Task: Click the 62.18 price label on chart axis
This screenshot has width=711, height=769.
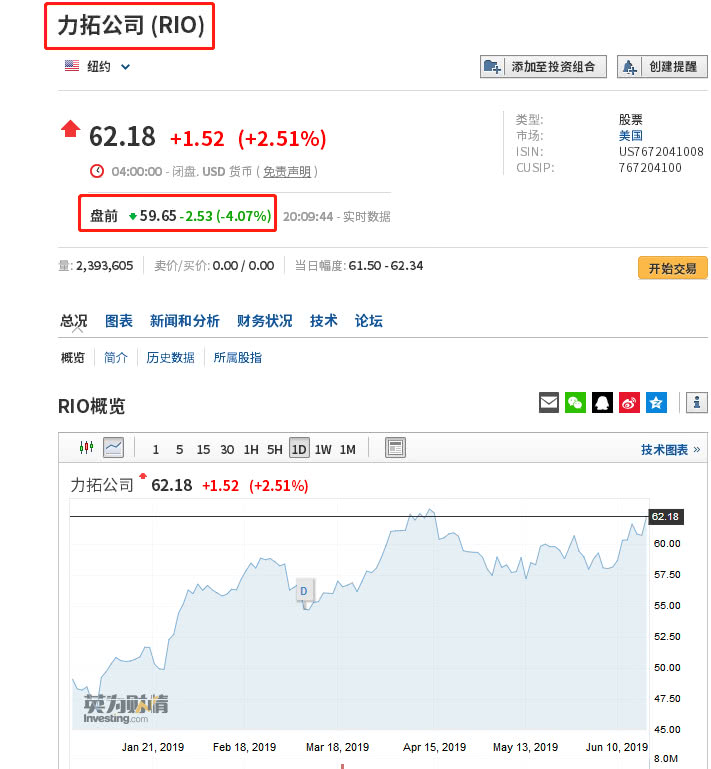Action: tap(665, 516)
